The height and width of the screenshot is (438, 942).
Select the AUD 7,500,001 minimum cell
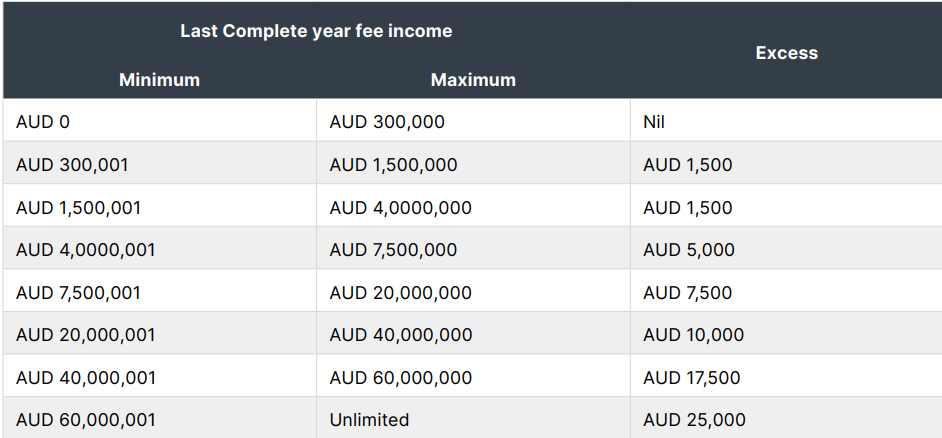click(x=78, y=293)
